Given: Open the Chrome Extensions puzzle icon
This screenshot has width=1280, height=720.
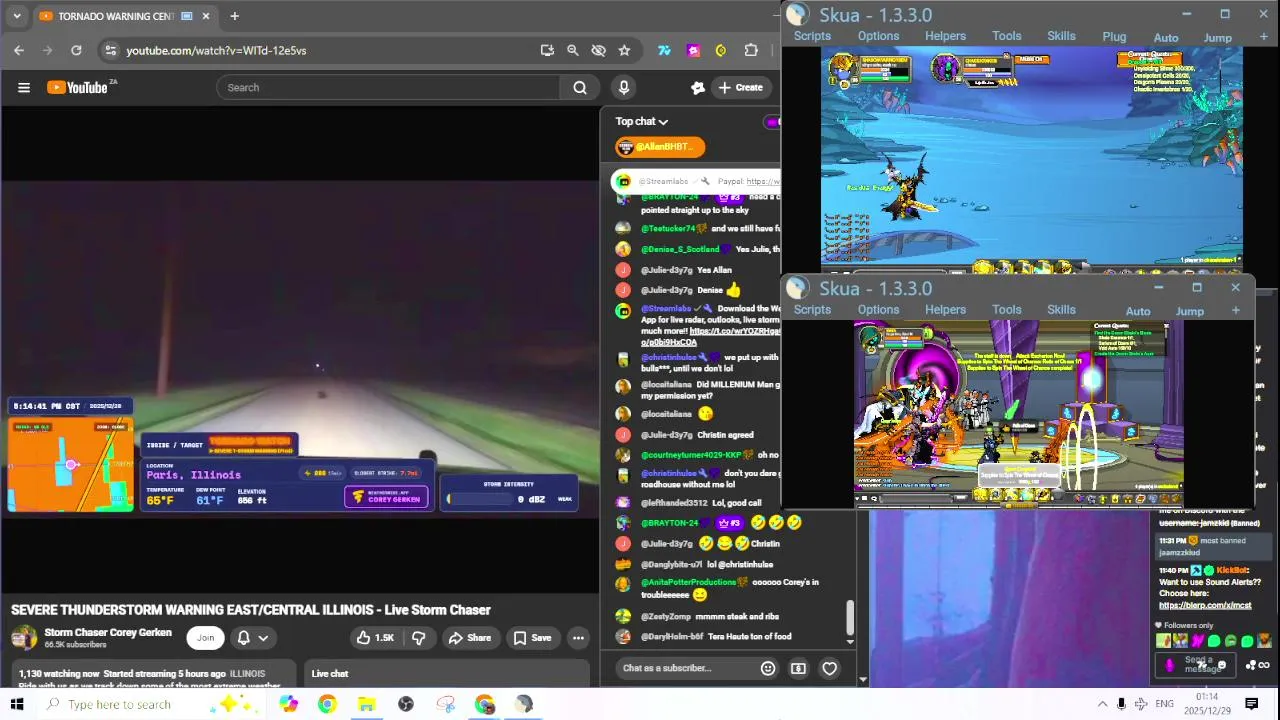Looking at the screenshot, I should pyautogui.click(x=751, y=50).
